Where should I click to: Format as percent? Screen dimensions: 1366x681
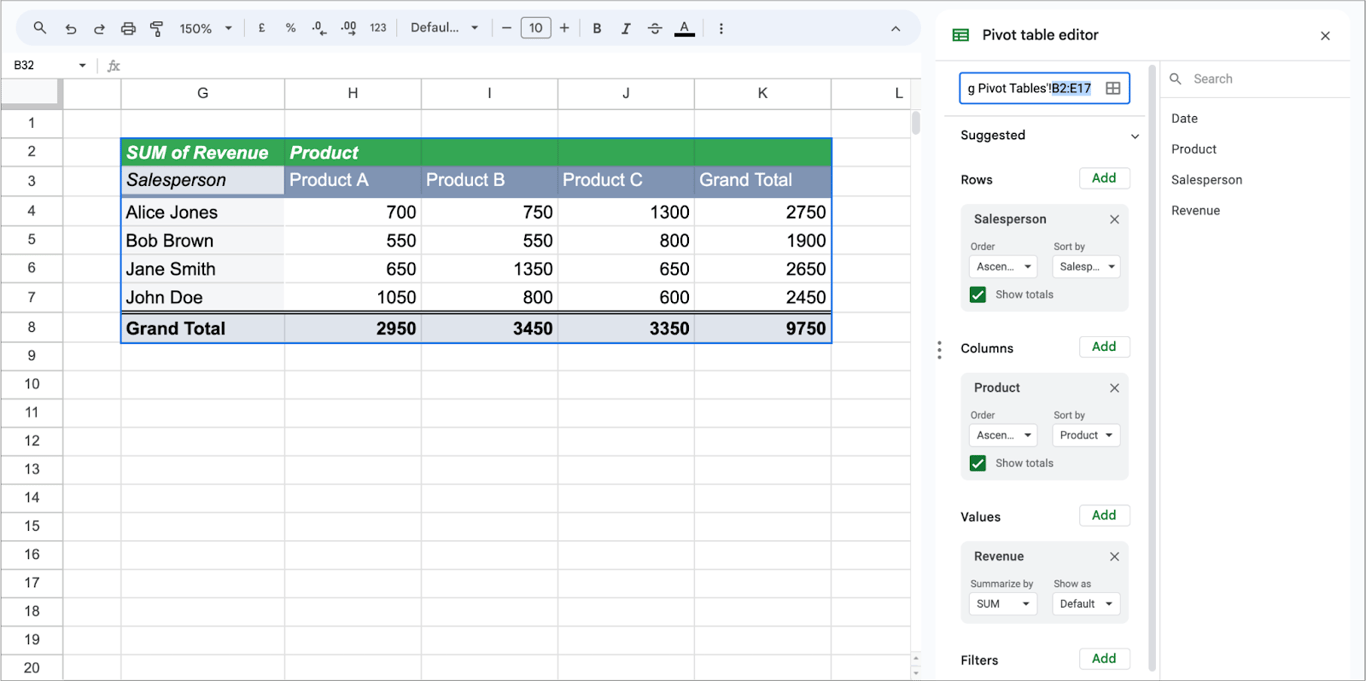click(x=291, y=28)
